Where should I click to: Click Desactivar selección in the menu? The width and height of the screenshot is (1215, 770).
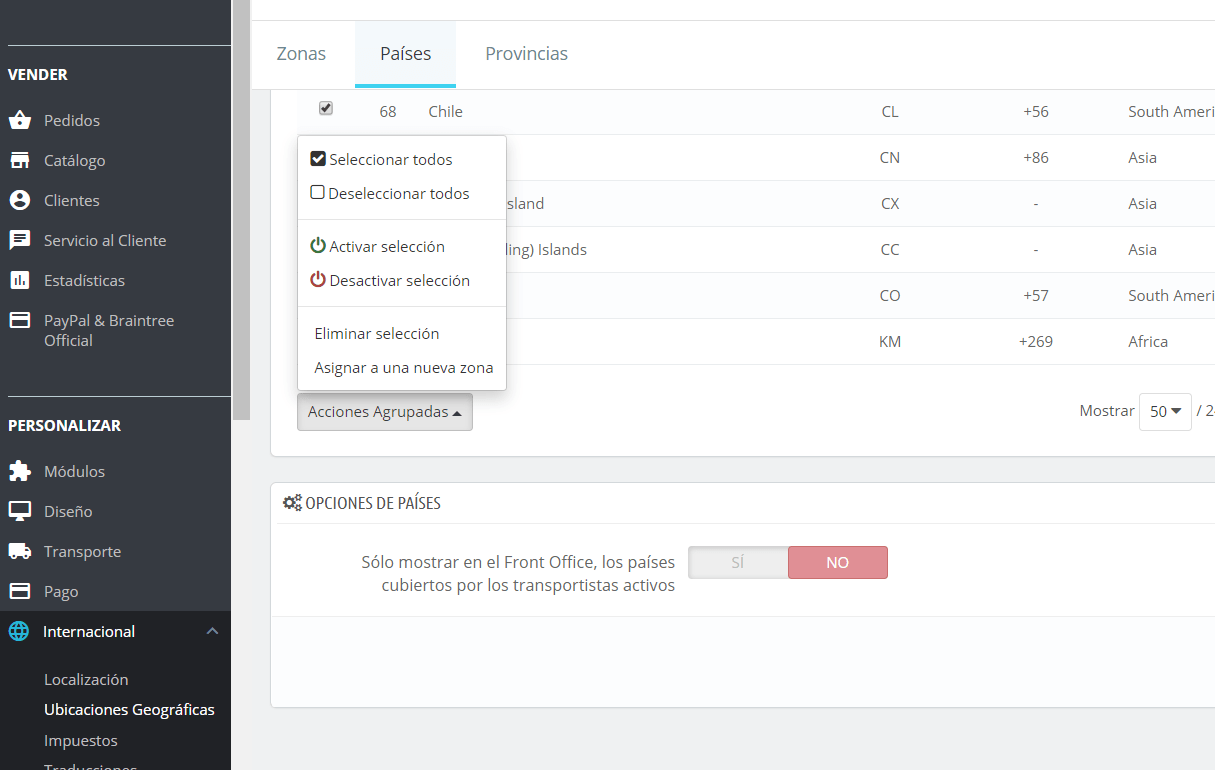click(390, 280)
